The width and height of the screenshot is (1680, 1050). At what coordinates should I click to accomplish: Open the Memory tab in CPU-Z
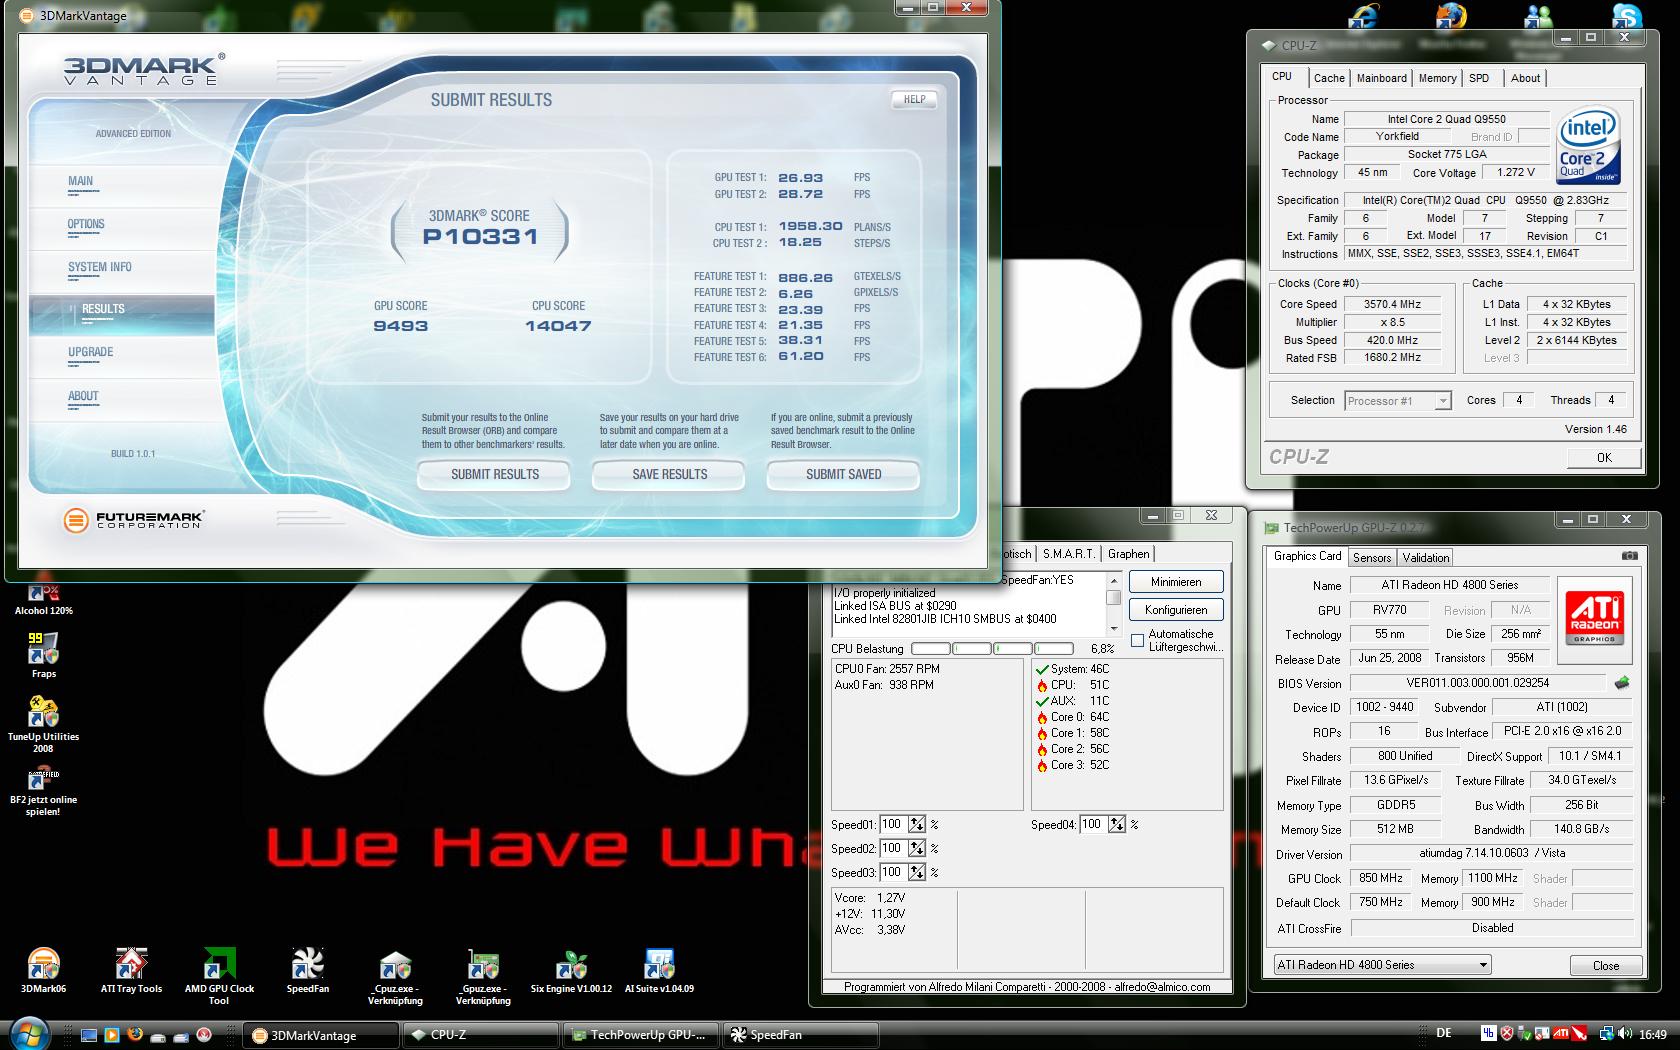click(1437, 78)
